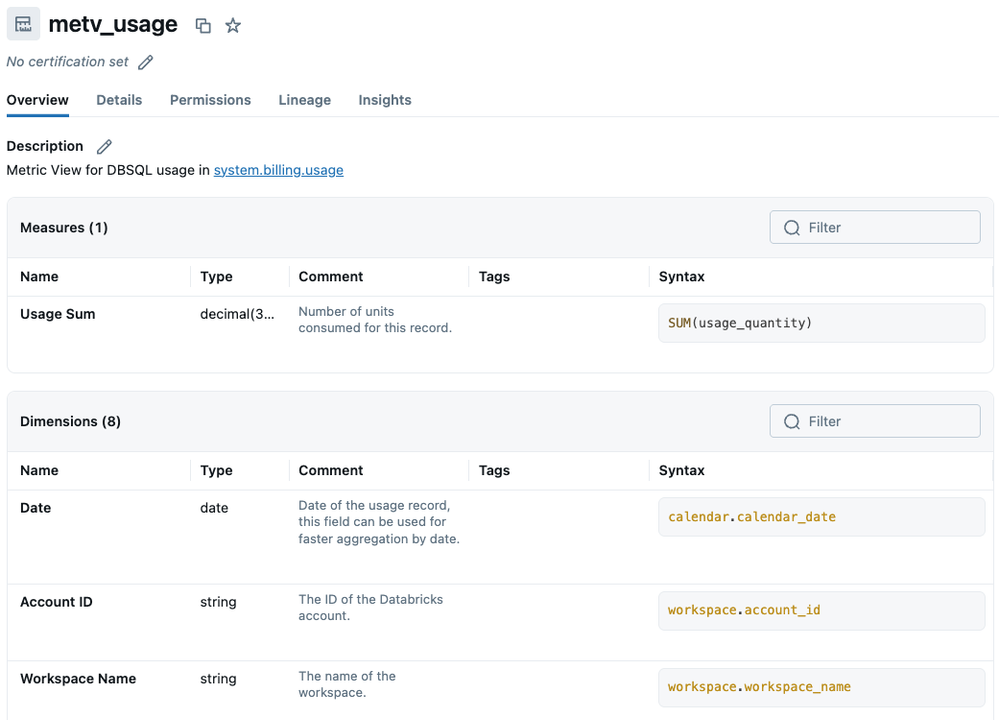Edit the Description using the pencil icon
The width and height of the screenshot is (999, 720).
coord(104,145)
